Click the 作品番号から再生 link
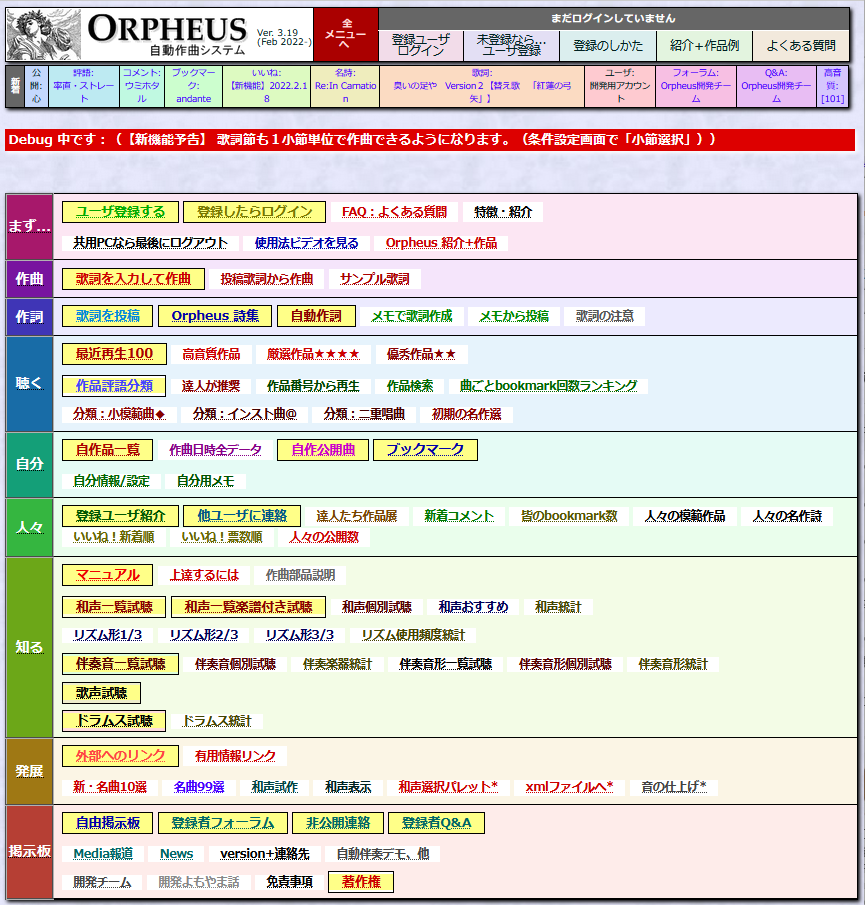The height and width of the screenshot is (905, 865). pos(313,386)
